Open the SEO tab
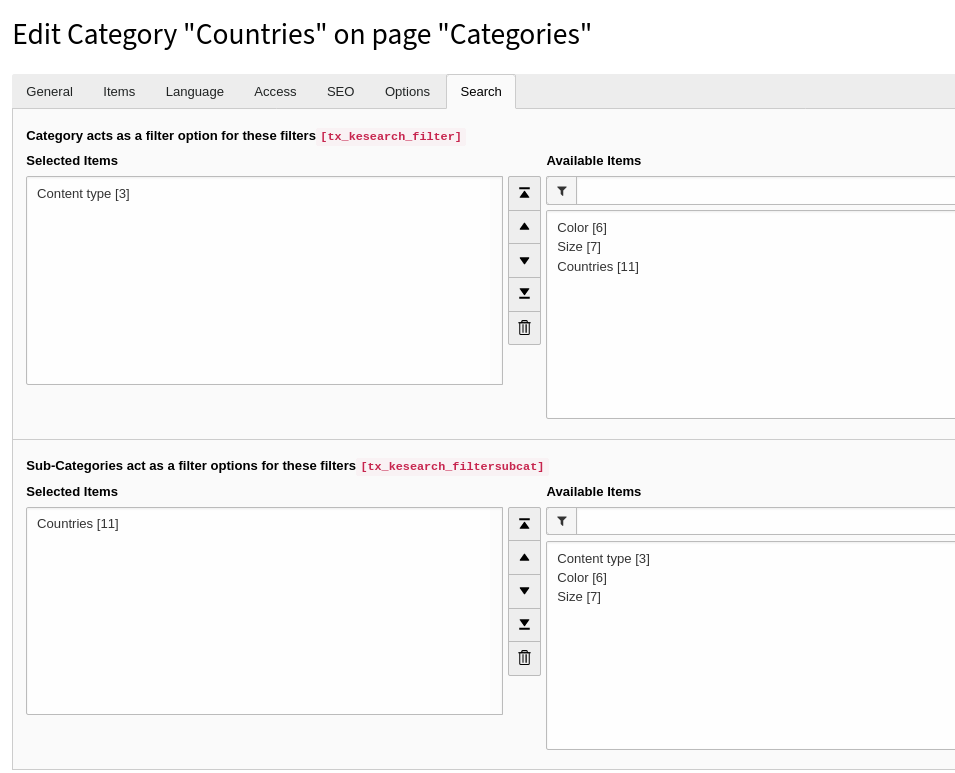 pyautogui.click(x=340, y=91)
